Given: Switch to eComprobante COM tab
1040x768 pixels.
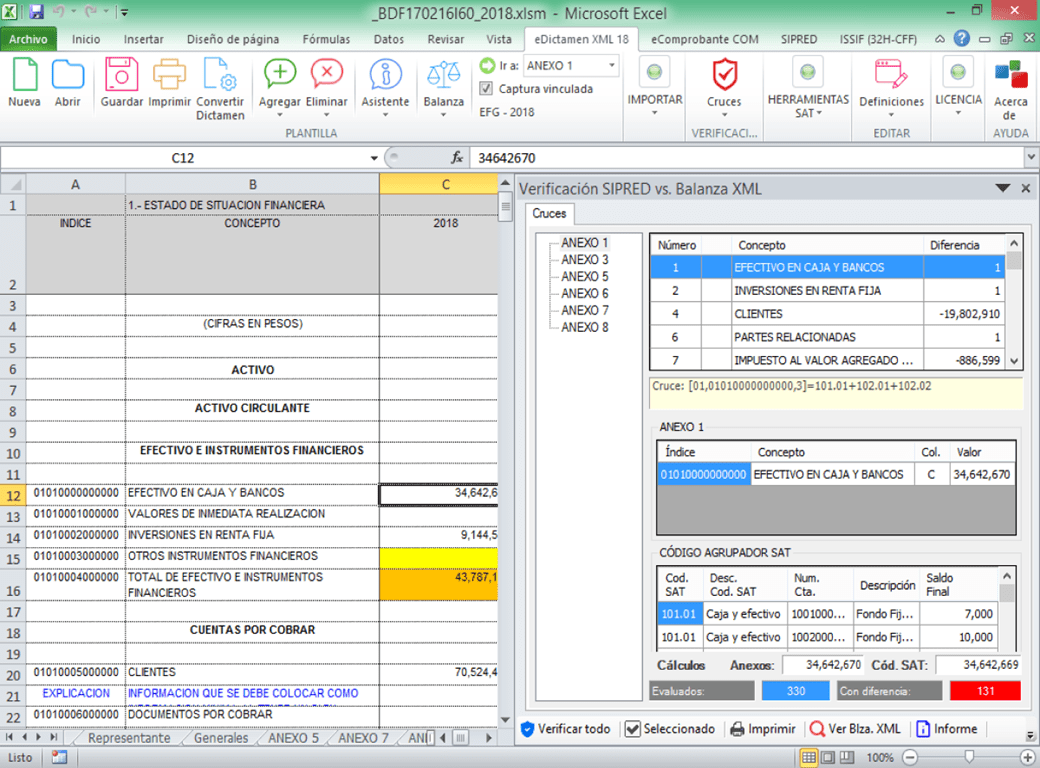Looking at the screenshot, I should pyautogui.click(x=704, y=39).
